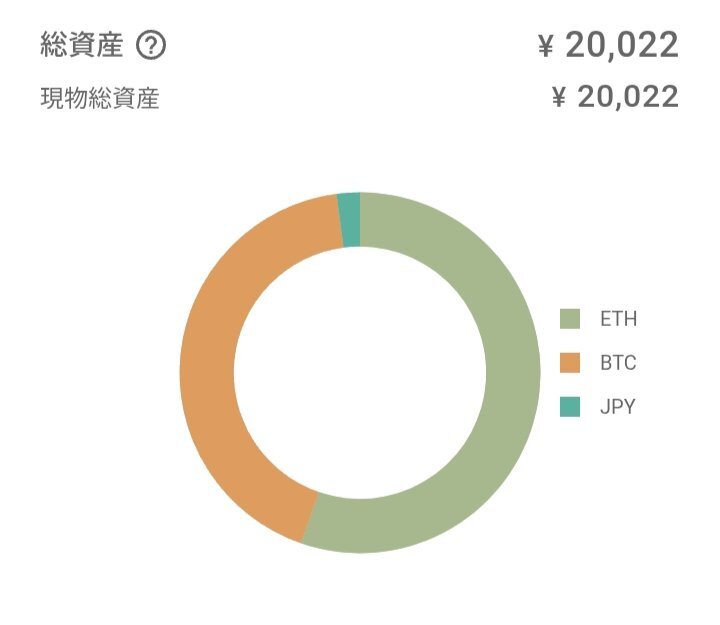Click the ETH legend color swatch
The width and height of the screenshot is (720, 625).
point(570,320)
